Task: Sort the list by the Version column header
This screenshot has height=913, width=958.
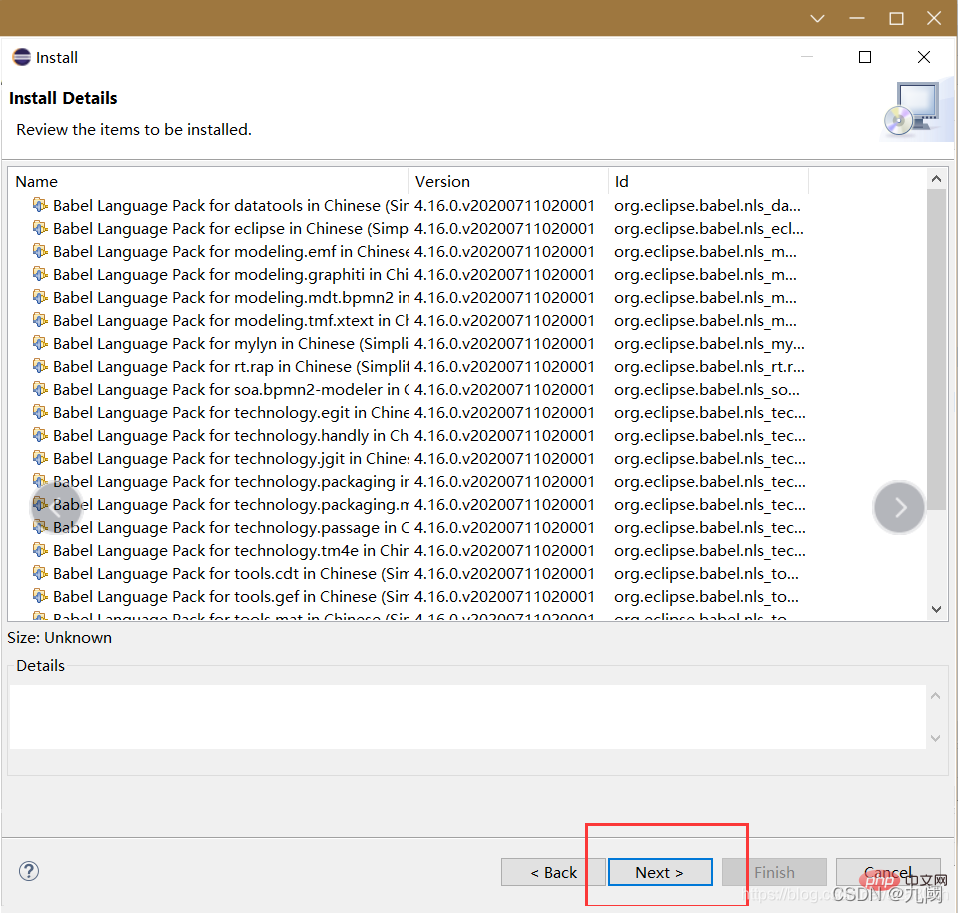Action: tap(508, 182)
